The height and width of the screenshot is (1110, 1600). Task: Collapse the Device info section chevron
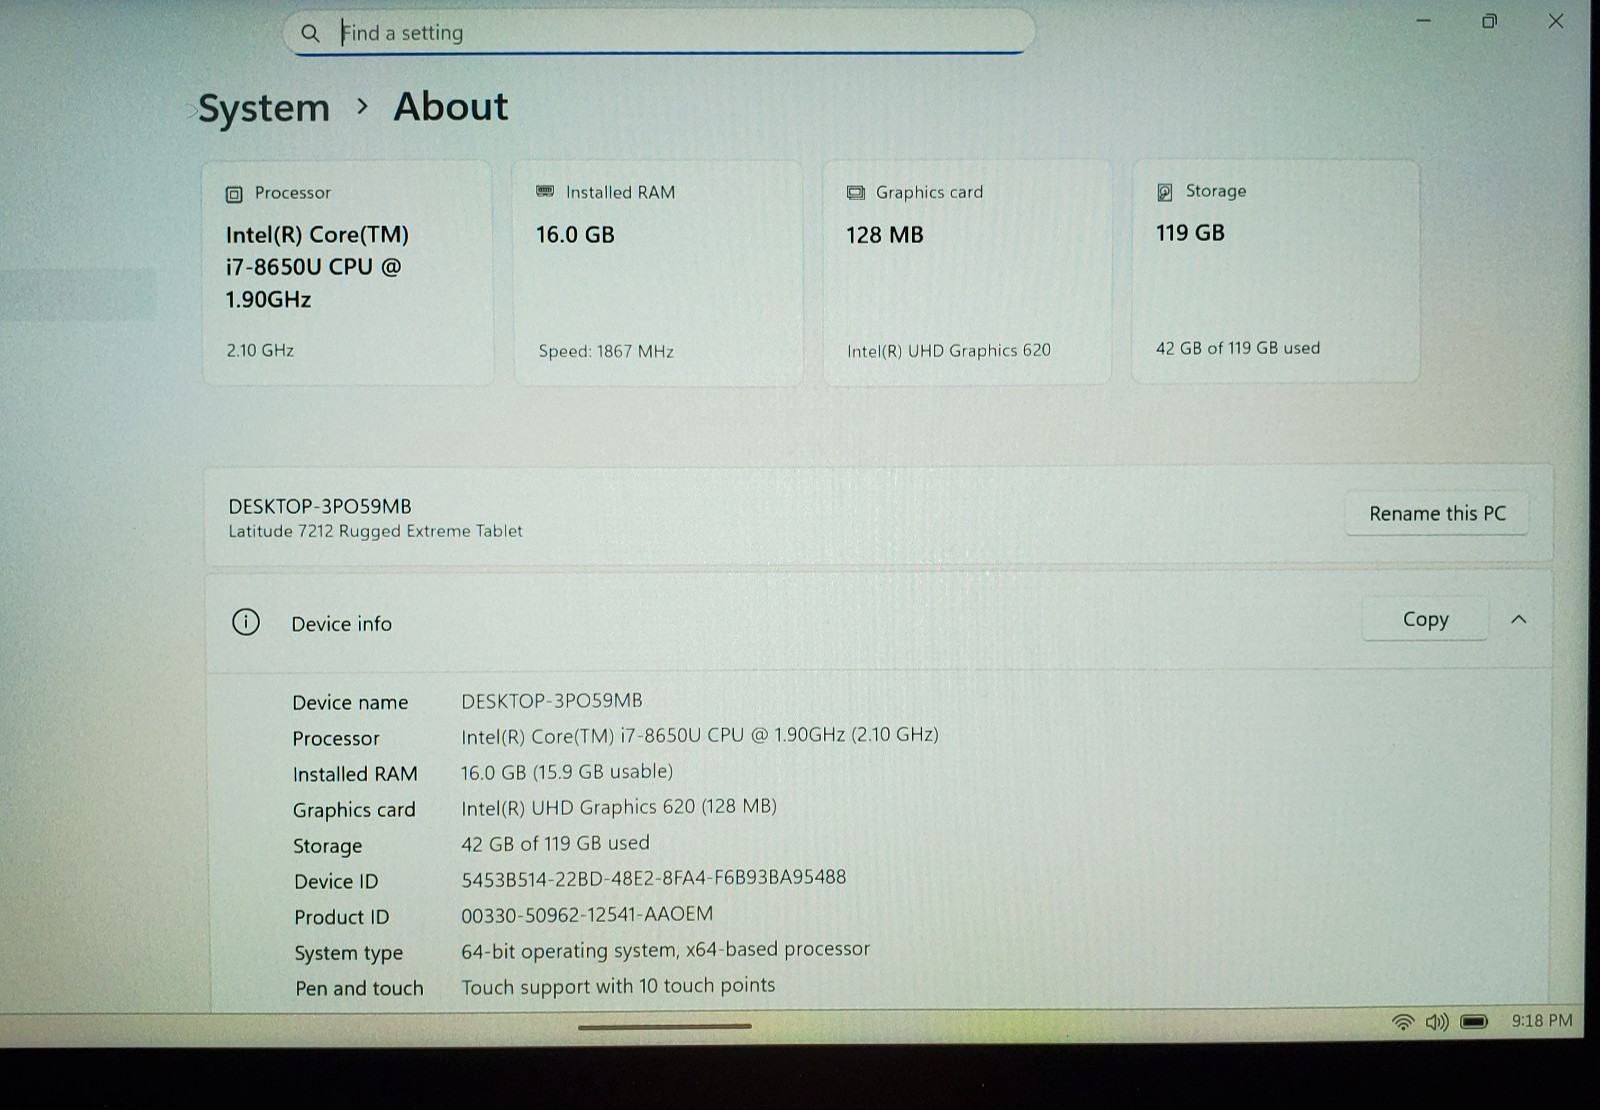point(1519,619)
